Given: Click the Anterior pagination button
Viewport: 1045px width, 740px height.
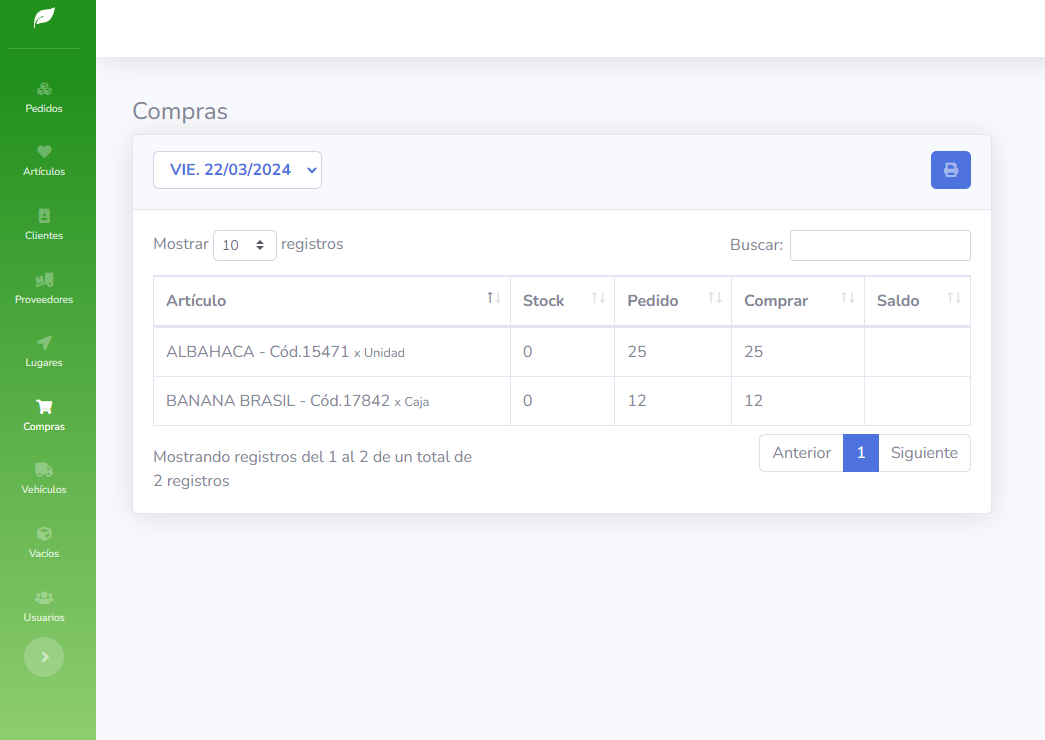Looking at the screenshot, I should tap(801, 453).
